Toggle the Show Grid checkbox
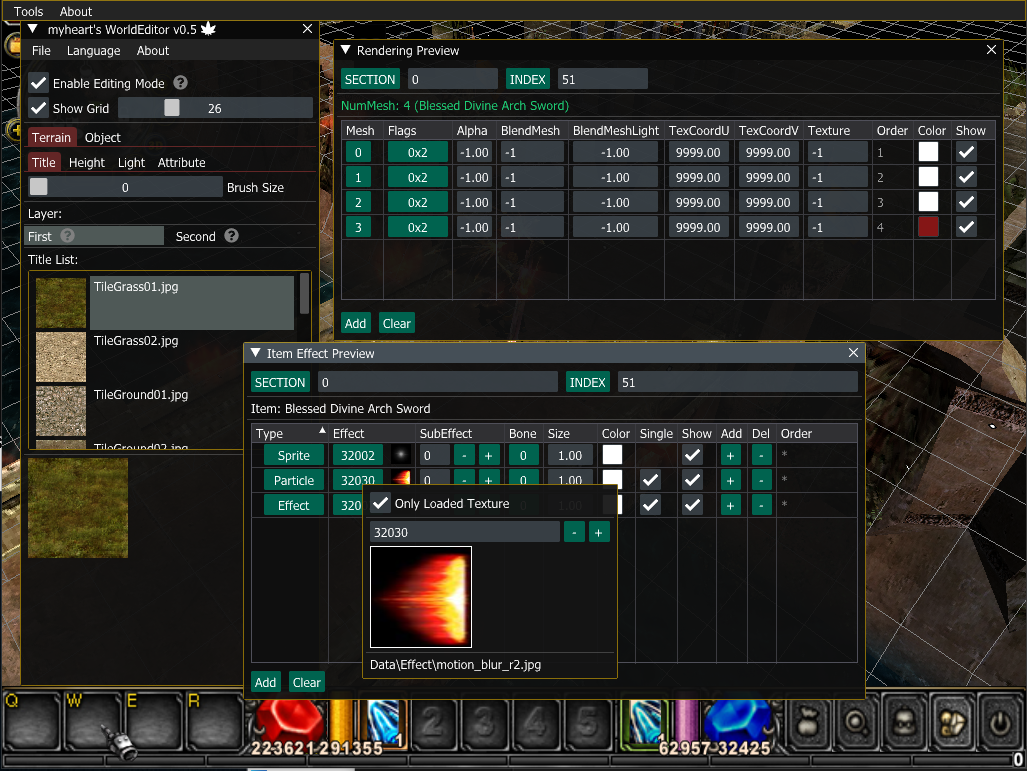The height and width of the screenshot is (771, 1027). pyautogui.click(x=39, y=108)
